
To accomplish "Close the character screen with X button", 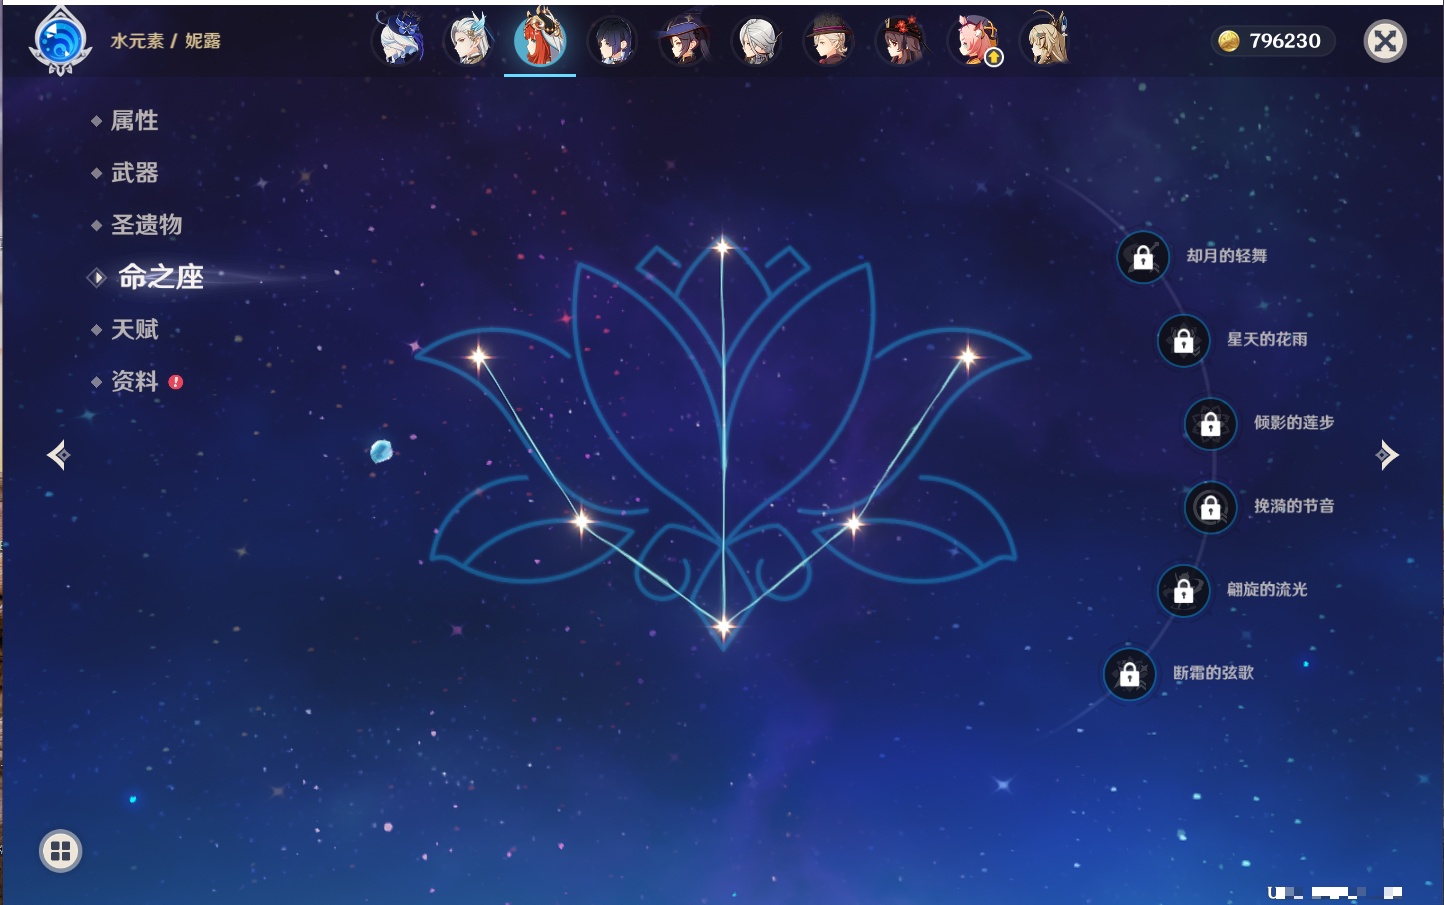I will click(1385, 41).
